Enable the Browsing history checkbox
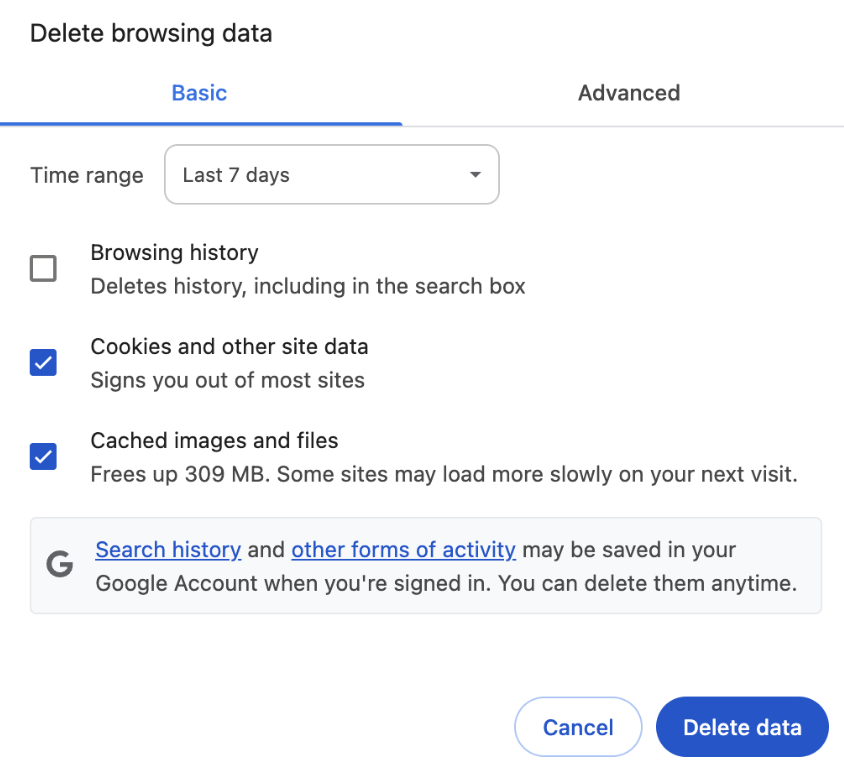Image resolution: width=844 pixels, height=770 pixels. pyautogui.click(x=43, y=269)
